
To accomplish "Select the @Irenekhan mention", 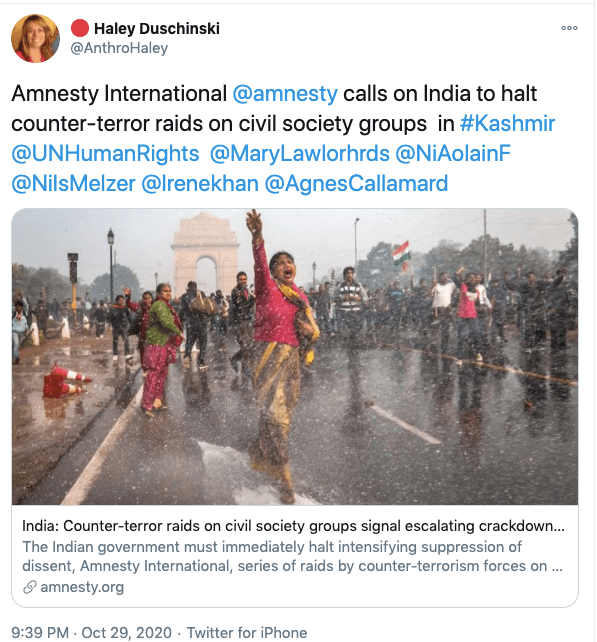I will 200,183.
